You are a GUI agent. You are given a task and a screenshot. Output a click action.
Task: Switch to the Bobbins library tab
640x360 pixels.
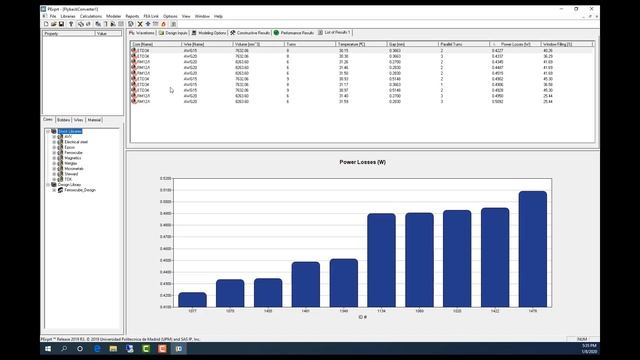pos(63,120)
